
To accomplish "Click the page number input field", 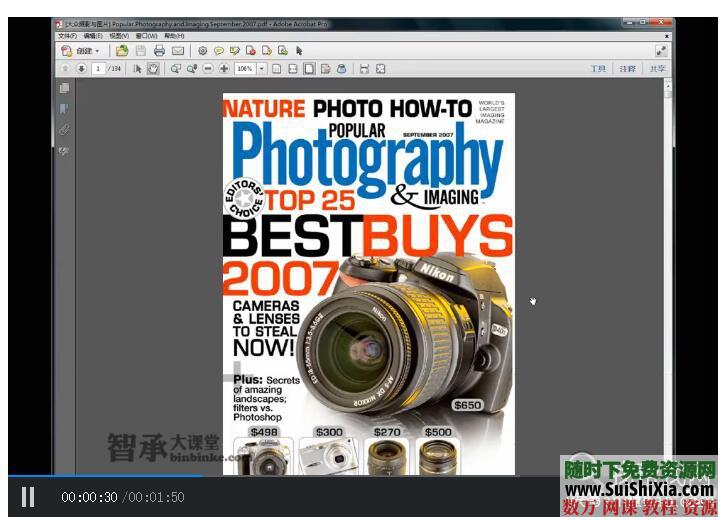I will pyautogui.click(x=99, y=69).
